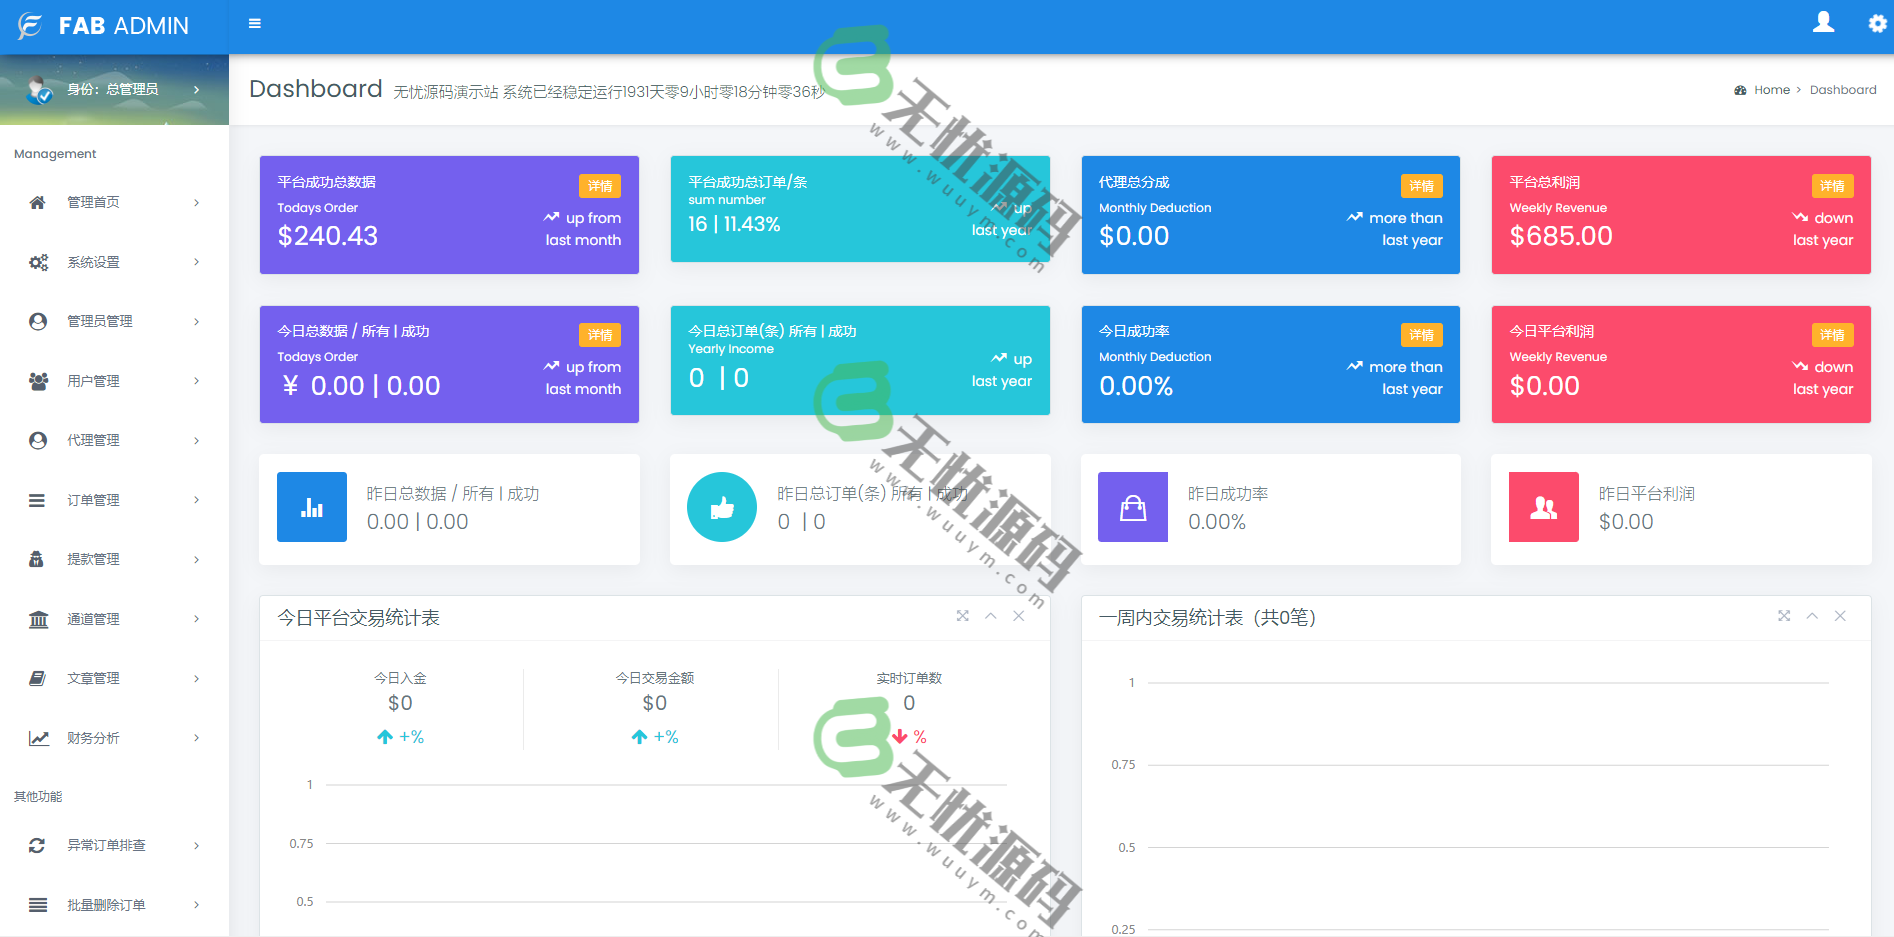Open the sidebar hamburger menu
1894x937 pixels.
click(254, 23)
